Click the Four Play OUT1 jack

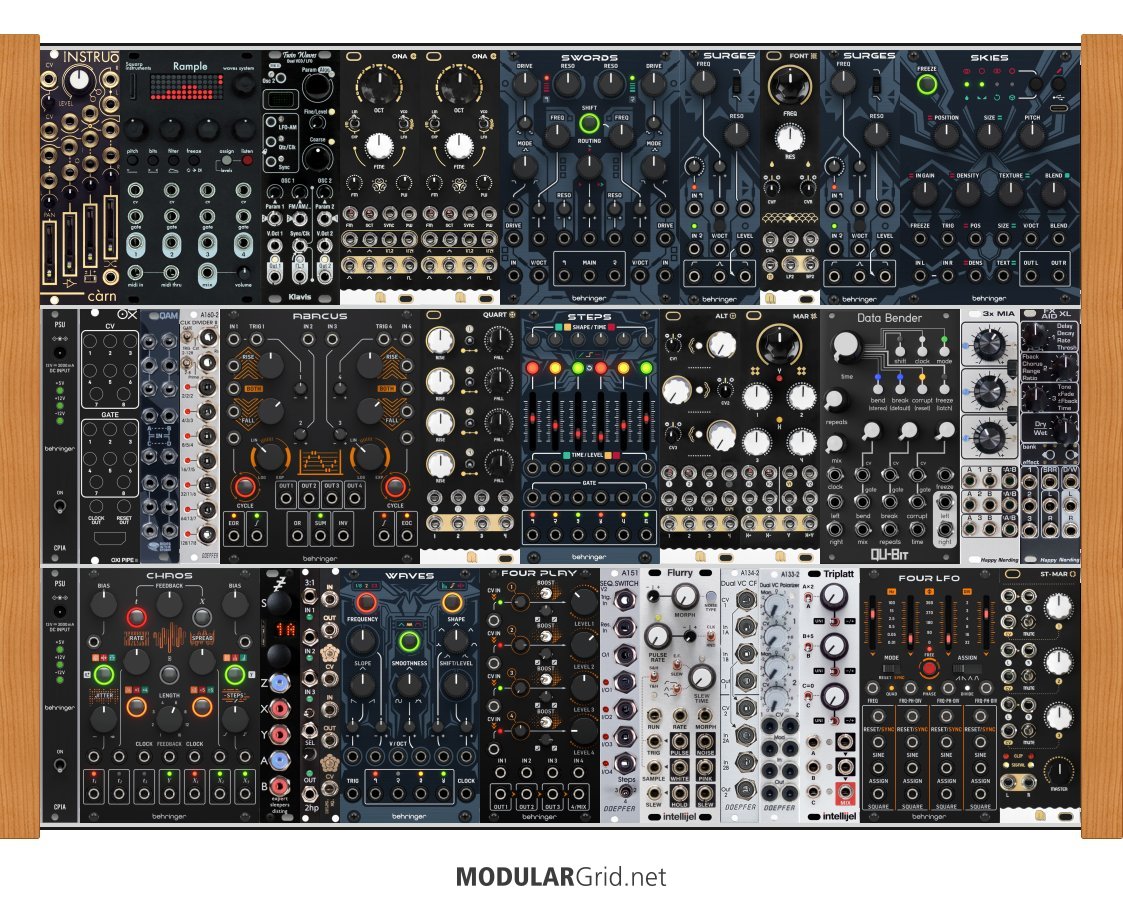(x=501, y=794)
